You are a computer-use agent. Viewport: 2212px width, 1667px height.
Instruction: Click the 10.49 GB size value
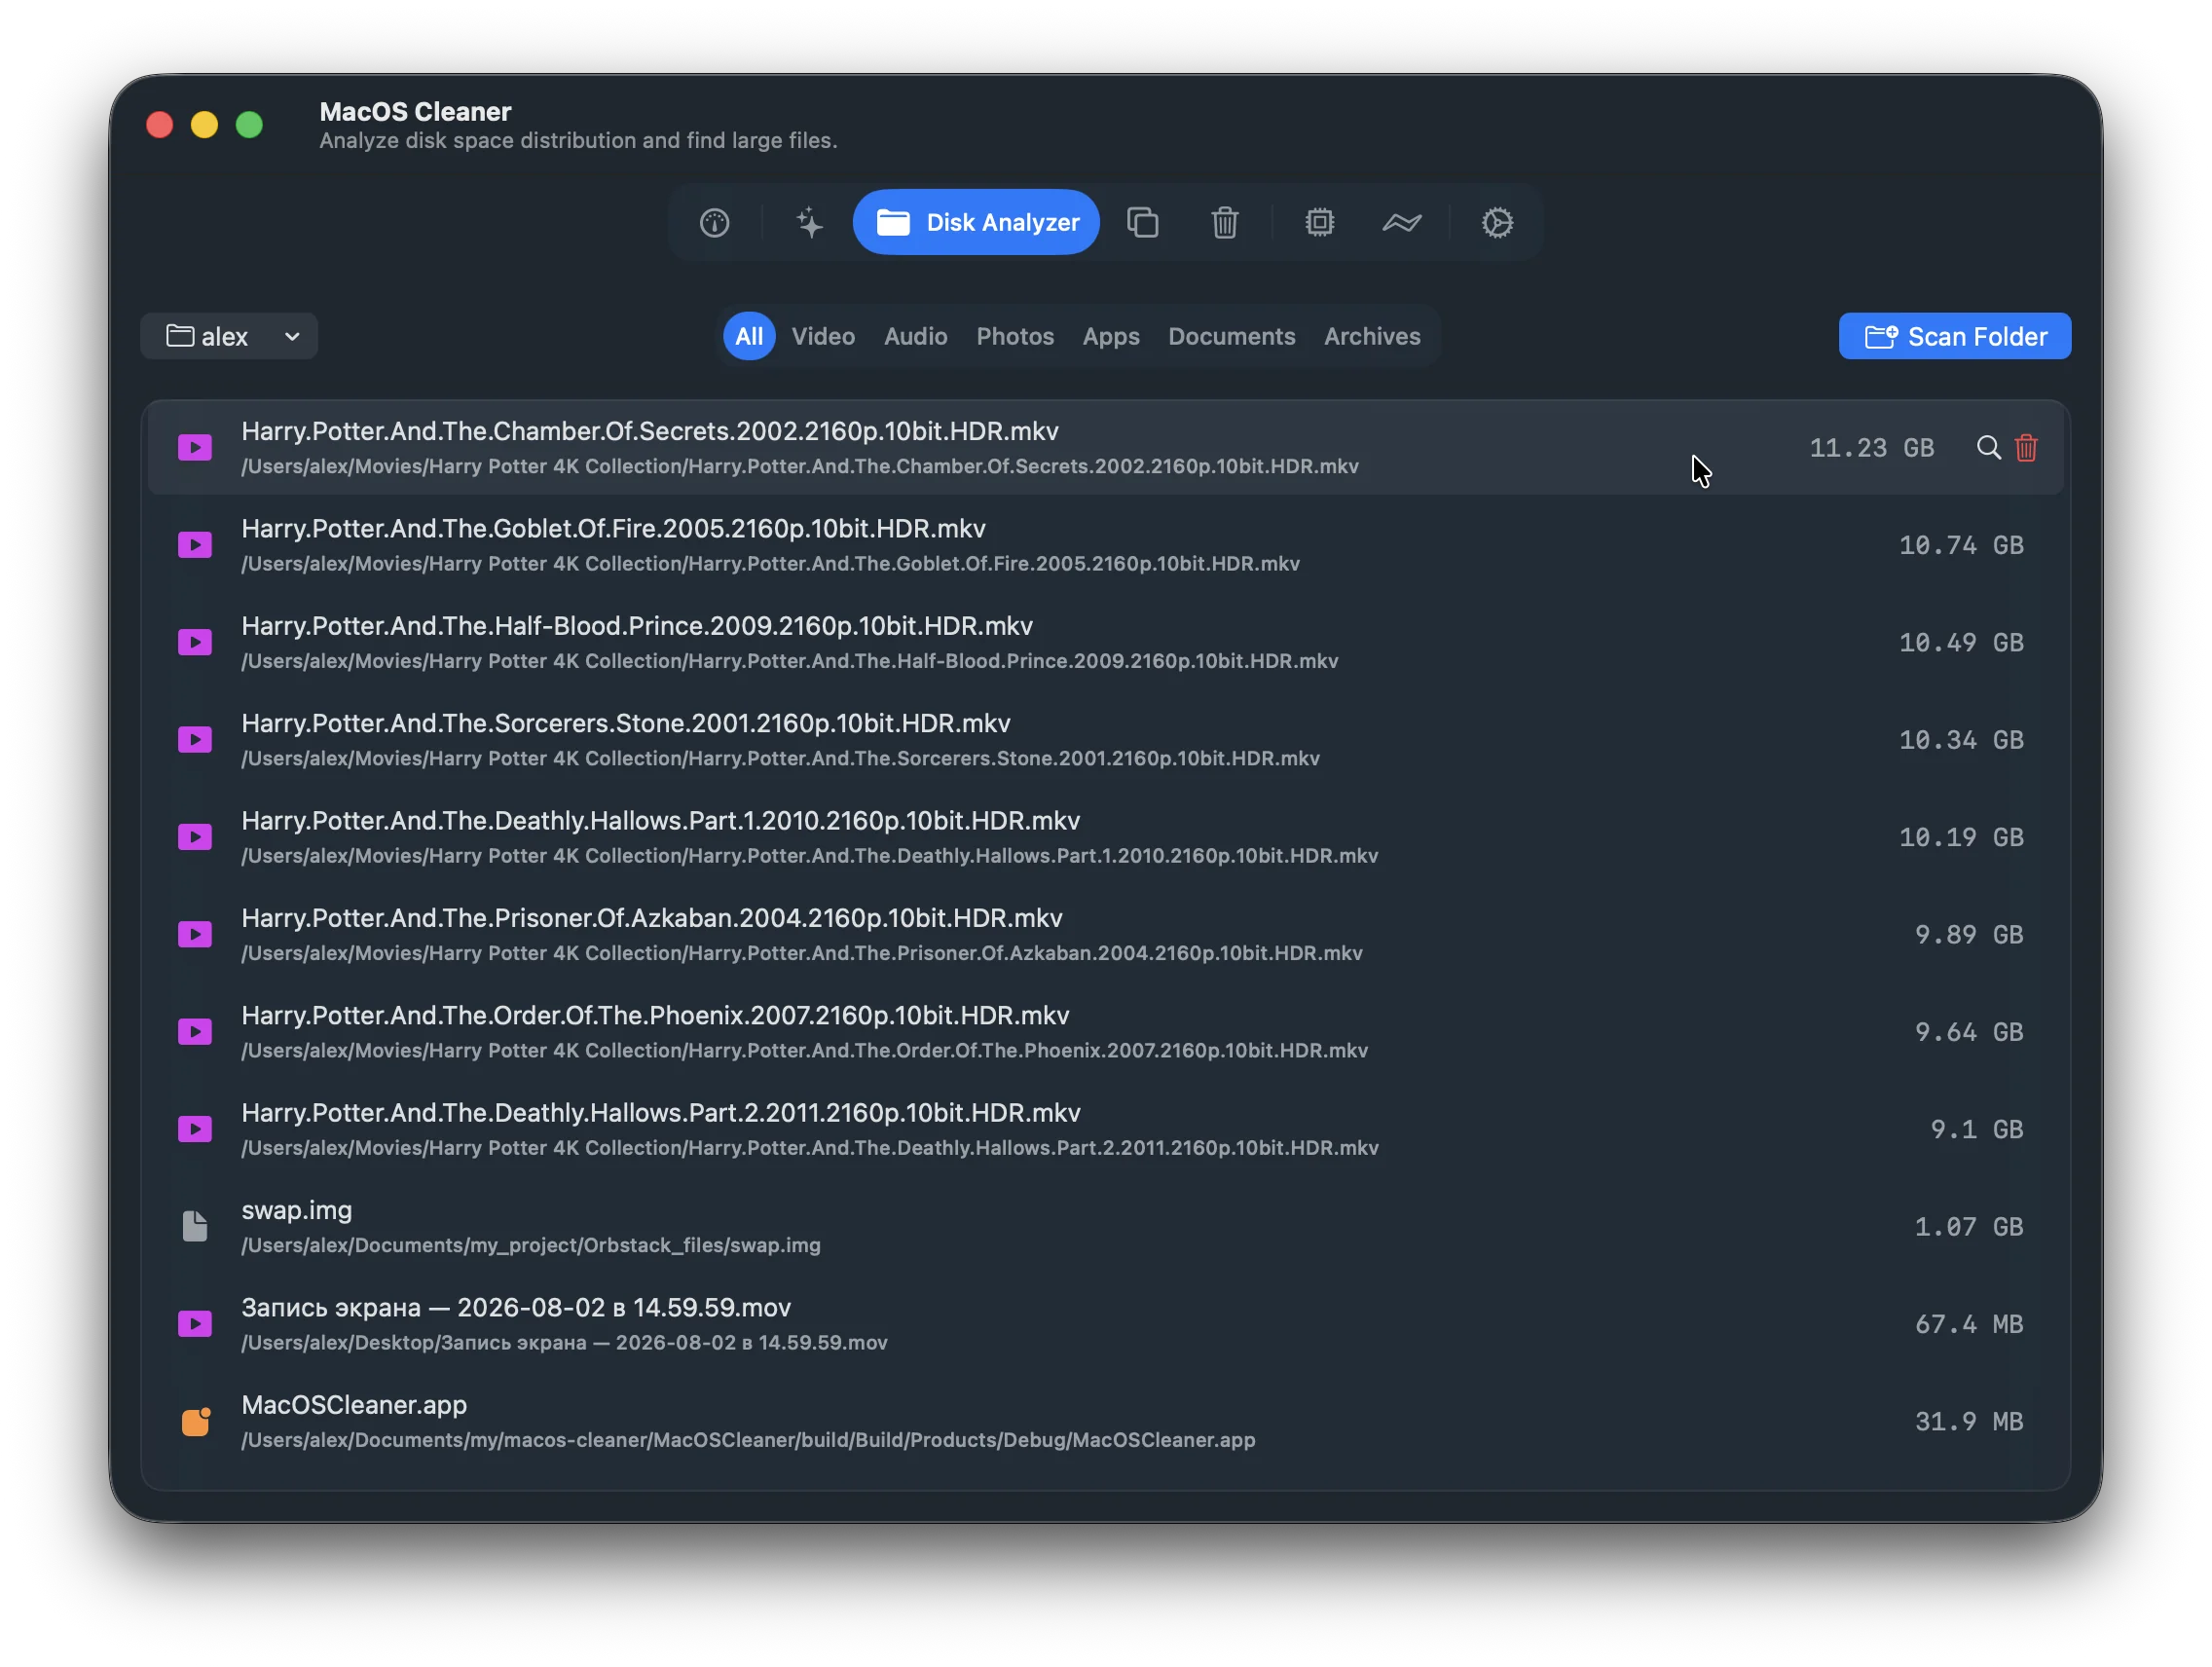[1961, 642]
